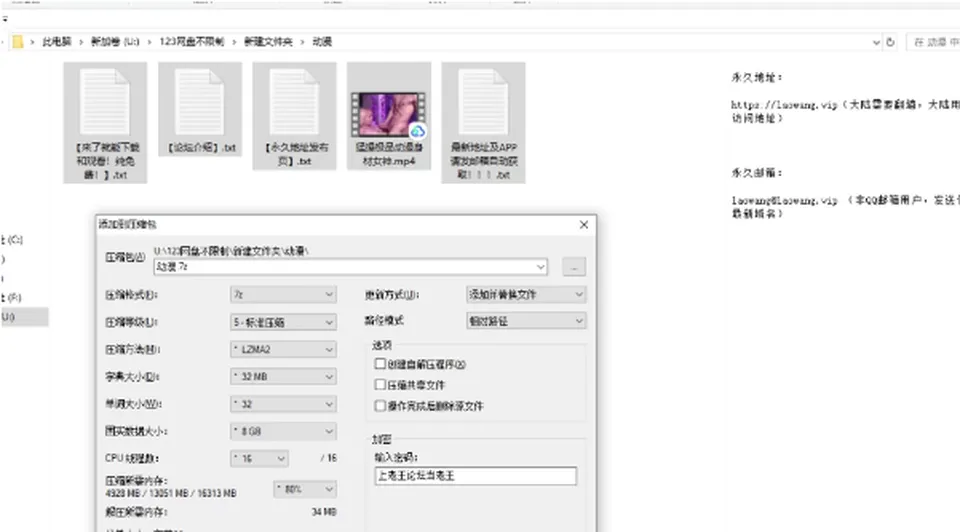This screenshot has width=960, height=532.
Task: Select the (C:) drive in the navigation pane
Action: pos(12,239)
